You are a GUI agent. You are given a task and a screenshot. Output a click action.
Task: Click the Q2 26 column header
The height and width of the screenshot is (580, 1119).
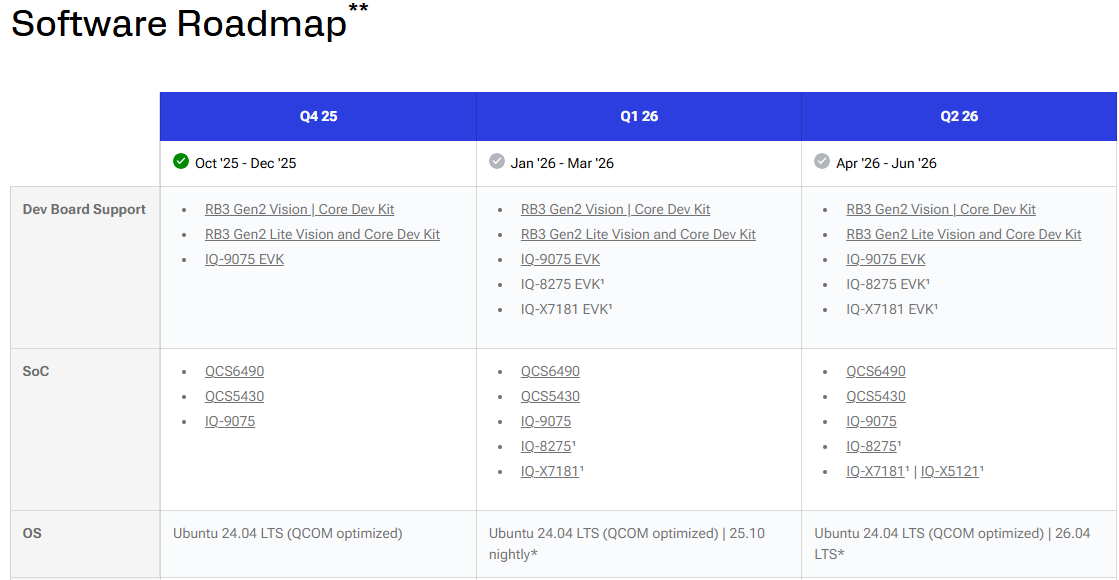[x=959, y=116]
